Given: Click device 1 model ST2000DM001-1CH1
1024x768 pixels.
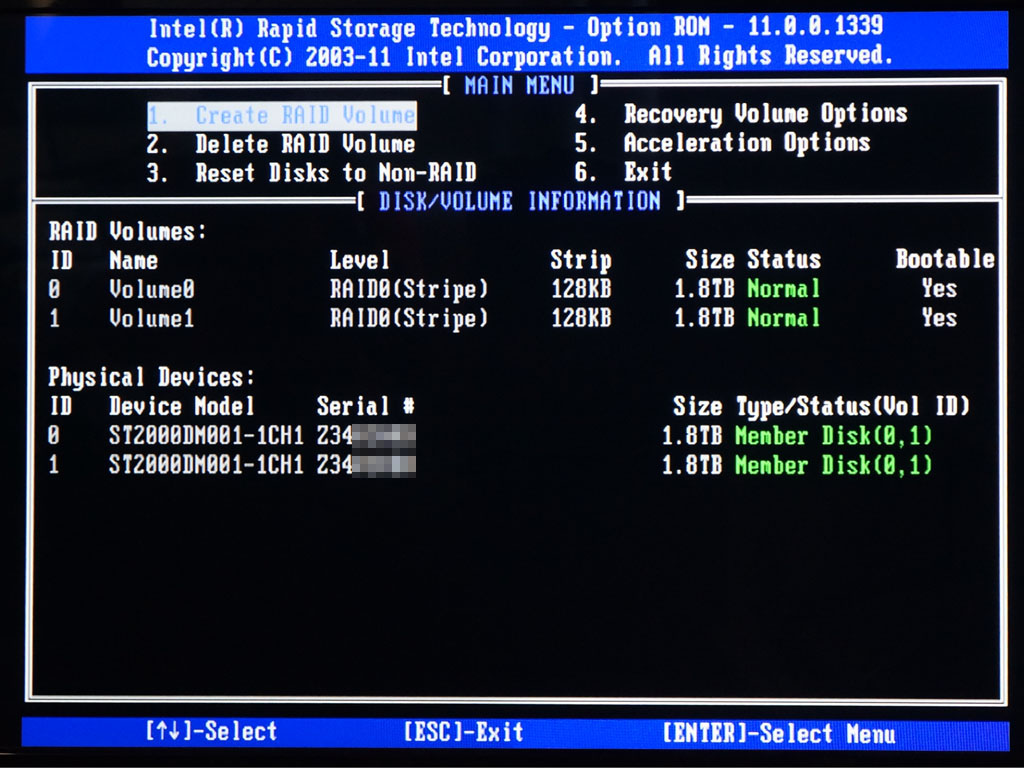Looking at the screenshot, I should [206, 464].
